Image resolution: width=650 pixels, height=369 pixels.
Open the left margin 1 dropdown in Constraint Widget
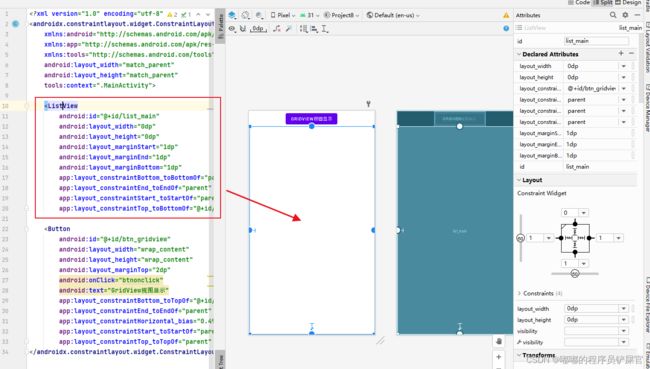point(549,238)
